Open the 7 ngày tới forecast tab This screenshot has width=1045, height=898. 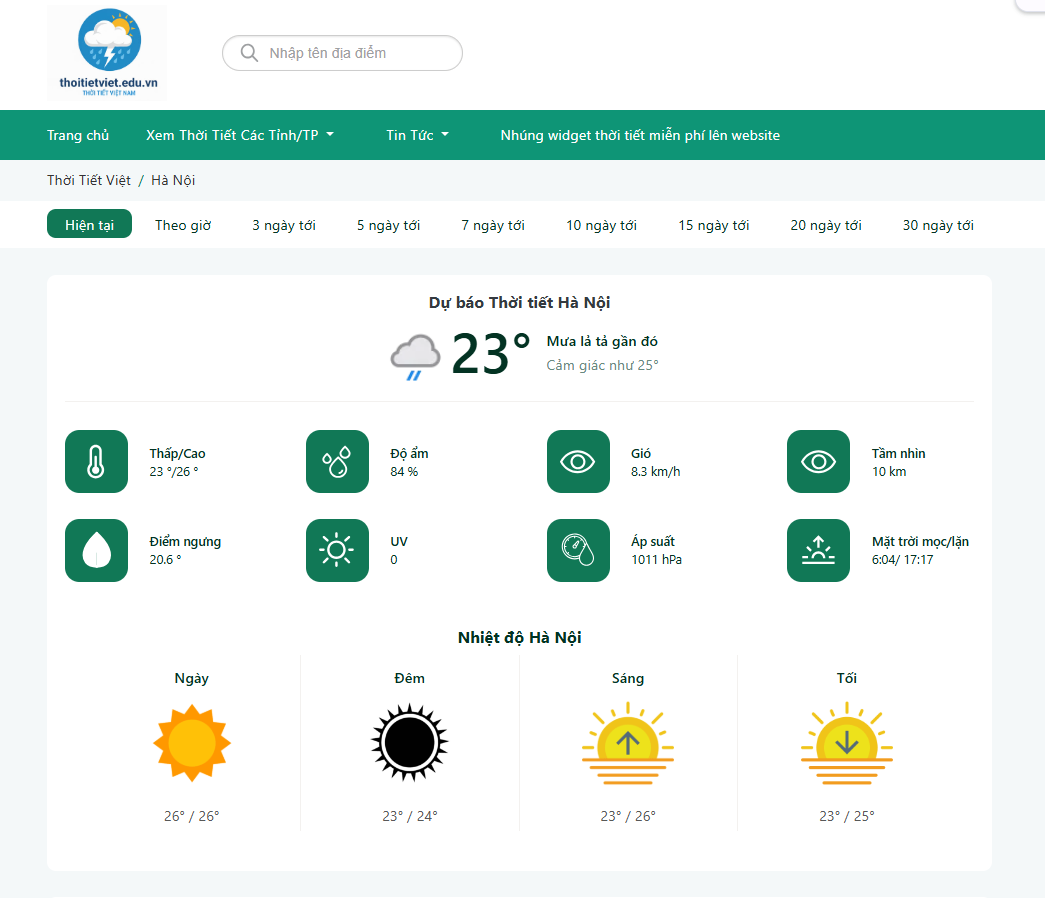[493, 225]
